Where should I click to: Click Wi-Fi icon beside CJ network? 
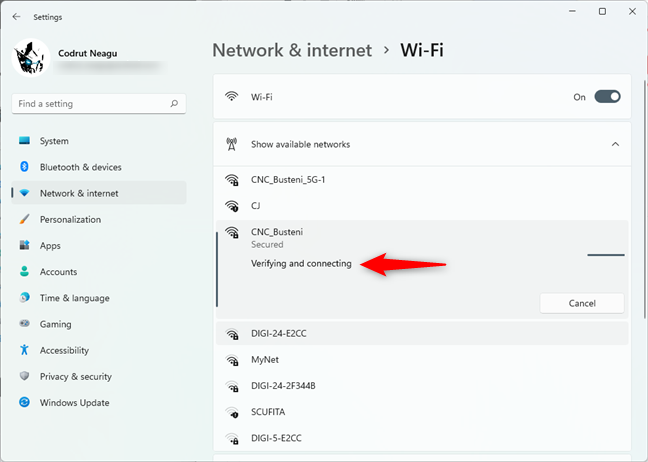click(x=232, y=206)
